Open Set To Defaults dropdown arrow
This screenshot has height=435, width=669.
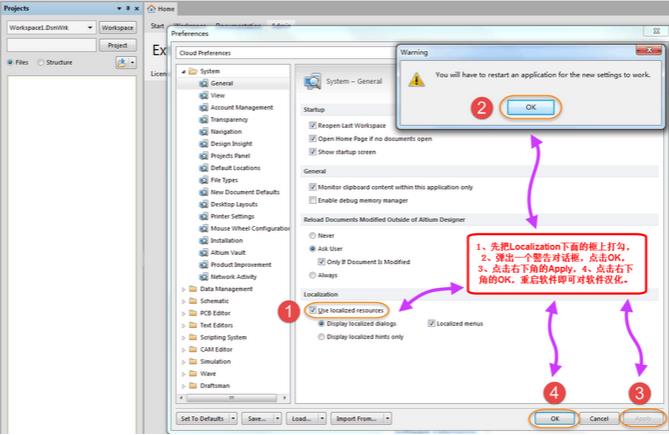[233, 419]
